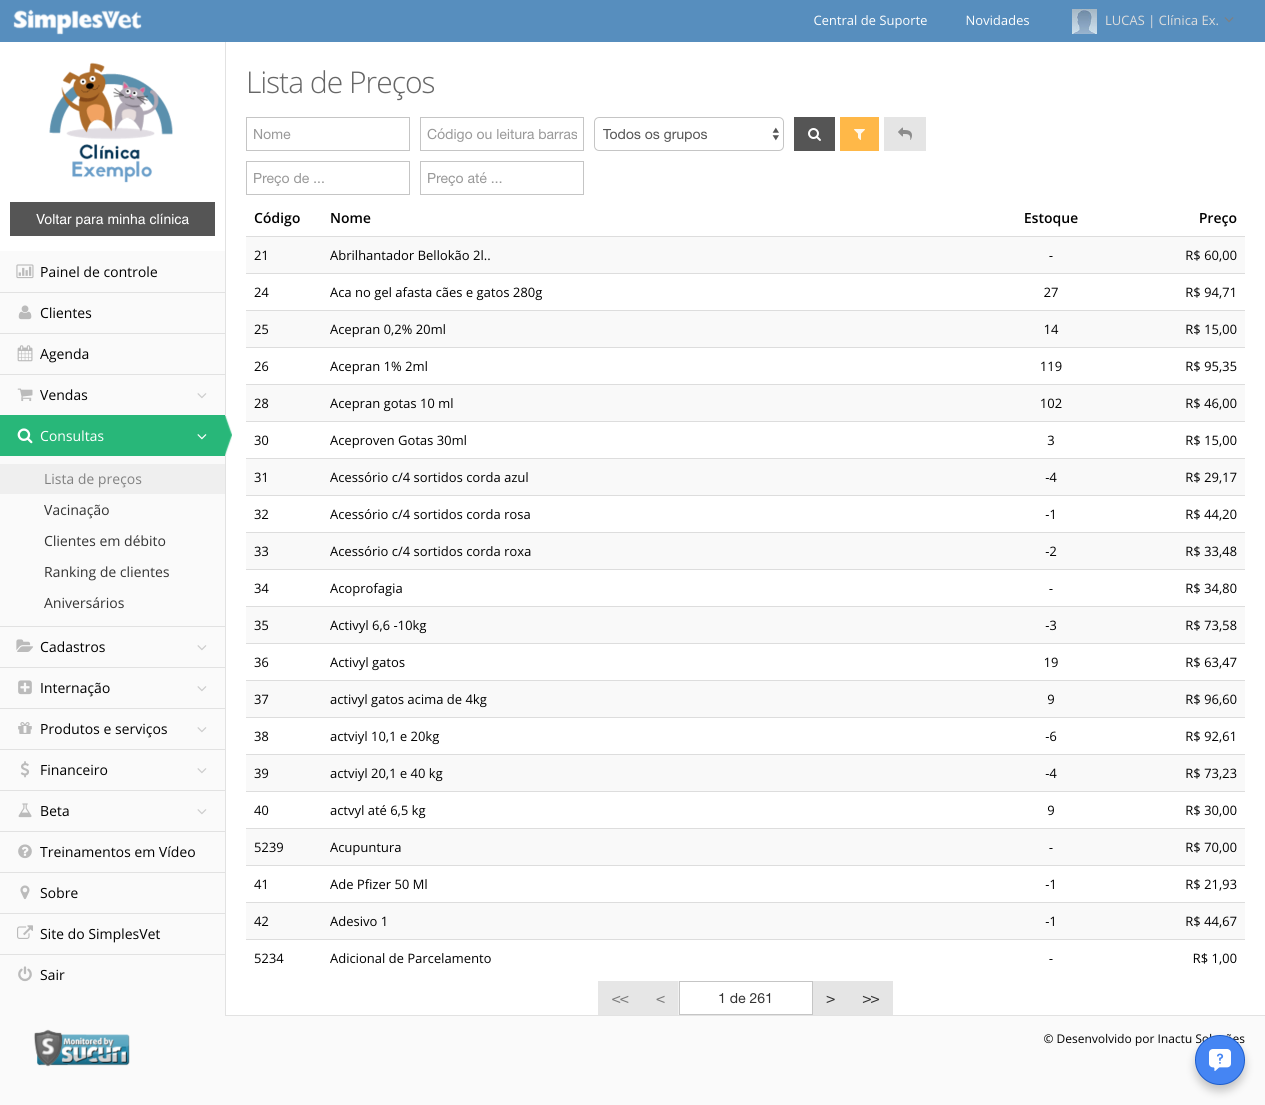
Task: Open the help chat bubble icon
Action: [x=1219, y=1060]
